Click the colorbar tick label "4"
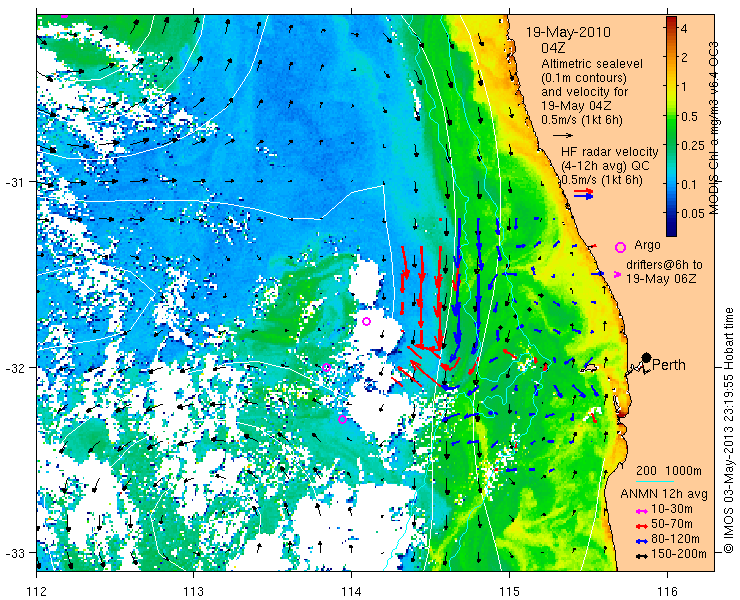The image size is (740, 600). 684,28
